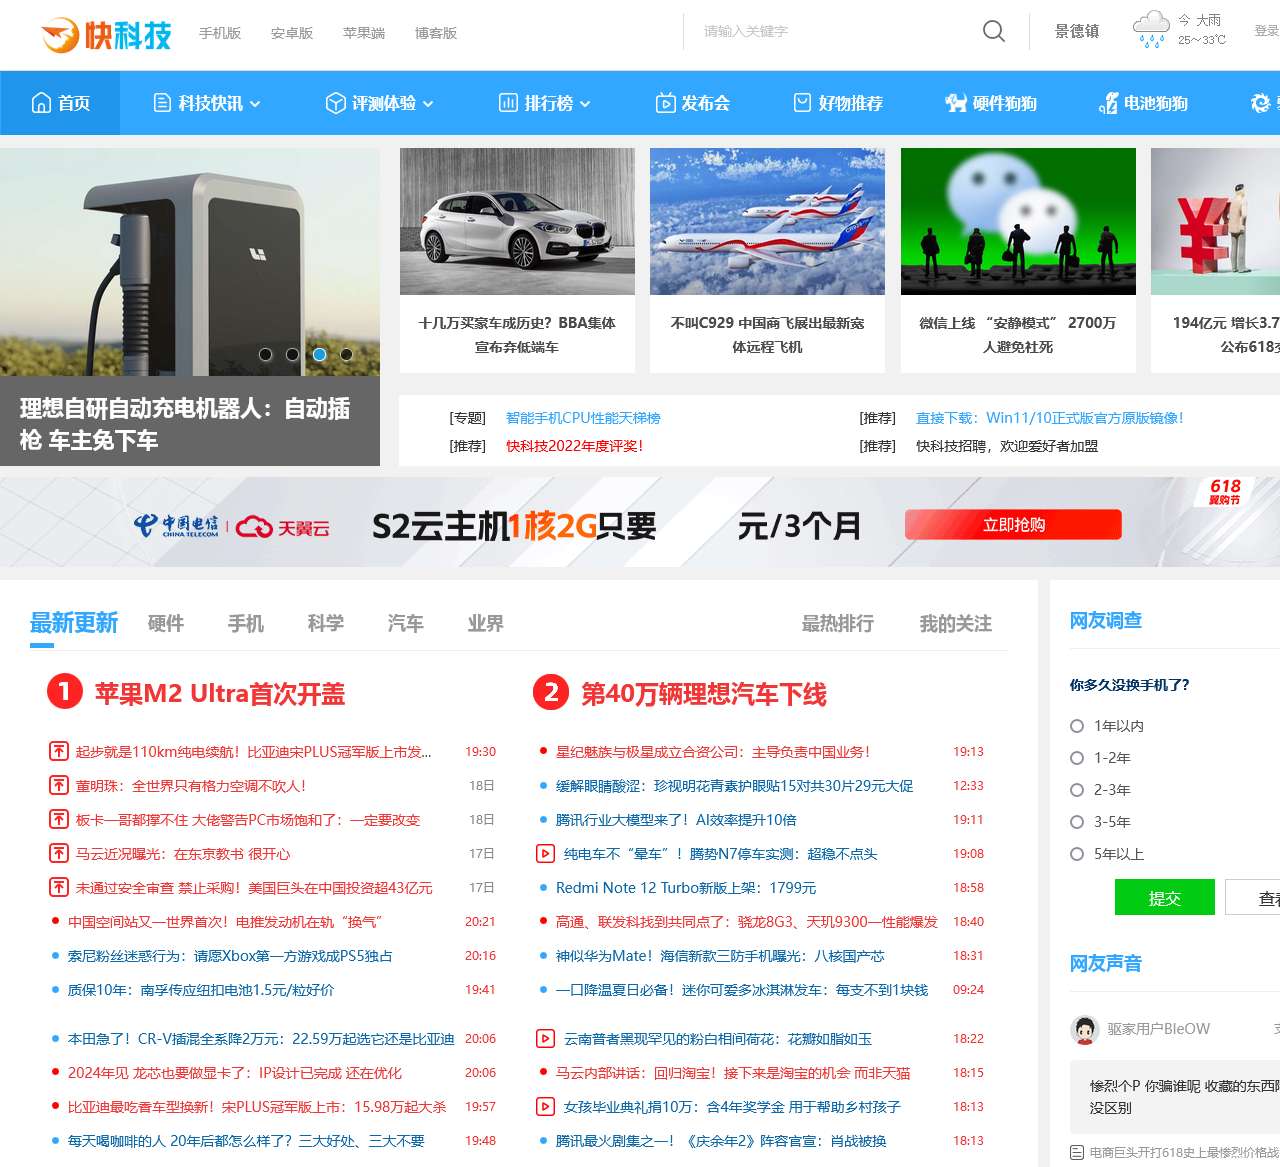1280x1167 pixels.
Task: Open the 最热排行 tab
Action: (838, 624)
